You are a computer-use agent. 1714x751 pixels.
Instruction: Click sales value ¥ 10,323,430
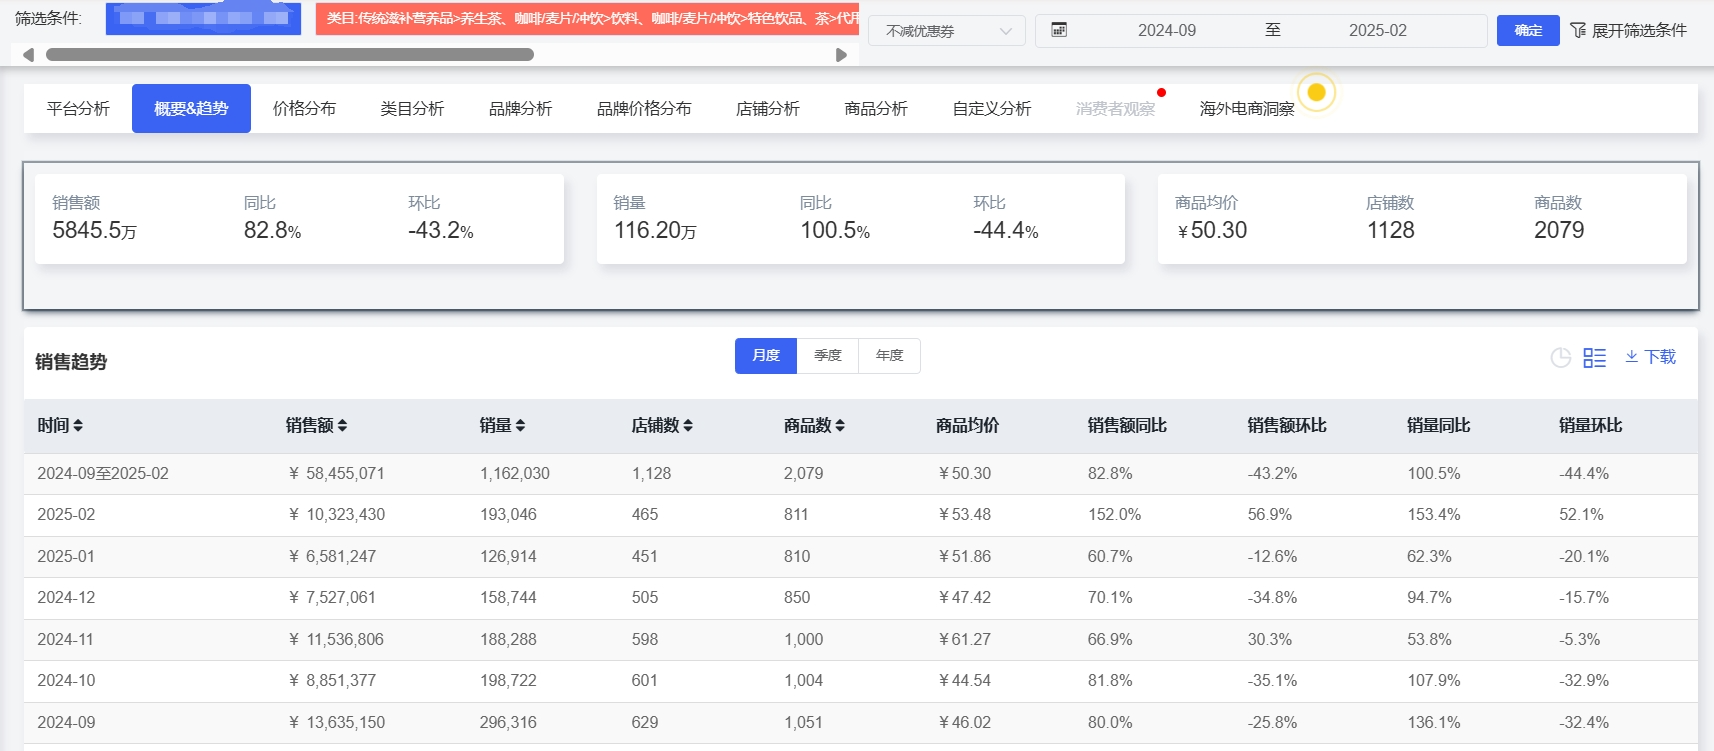[336, 515]
